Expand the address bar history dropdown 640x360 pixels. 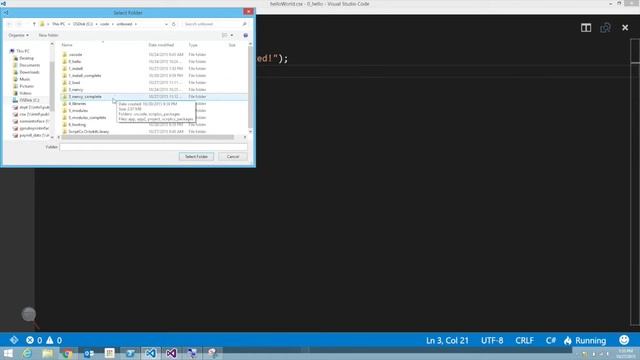coord(166,24)
